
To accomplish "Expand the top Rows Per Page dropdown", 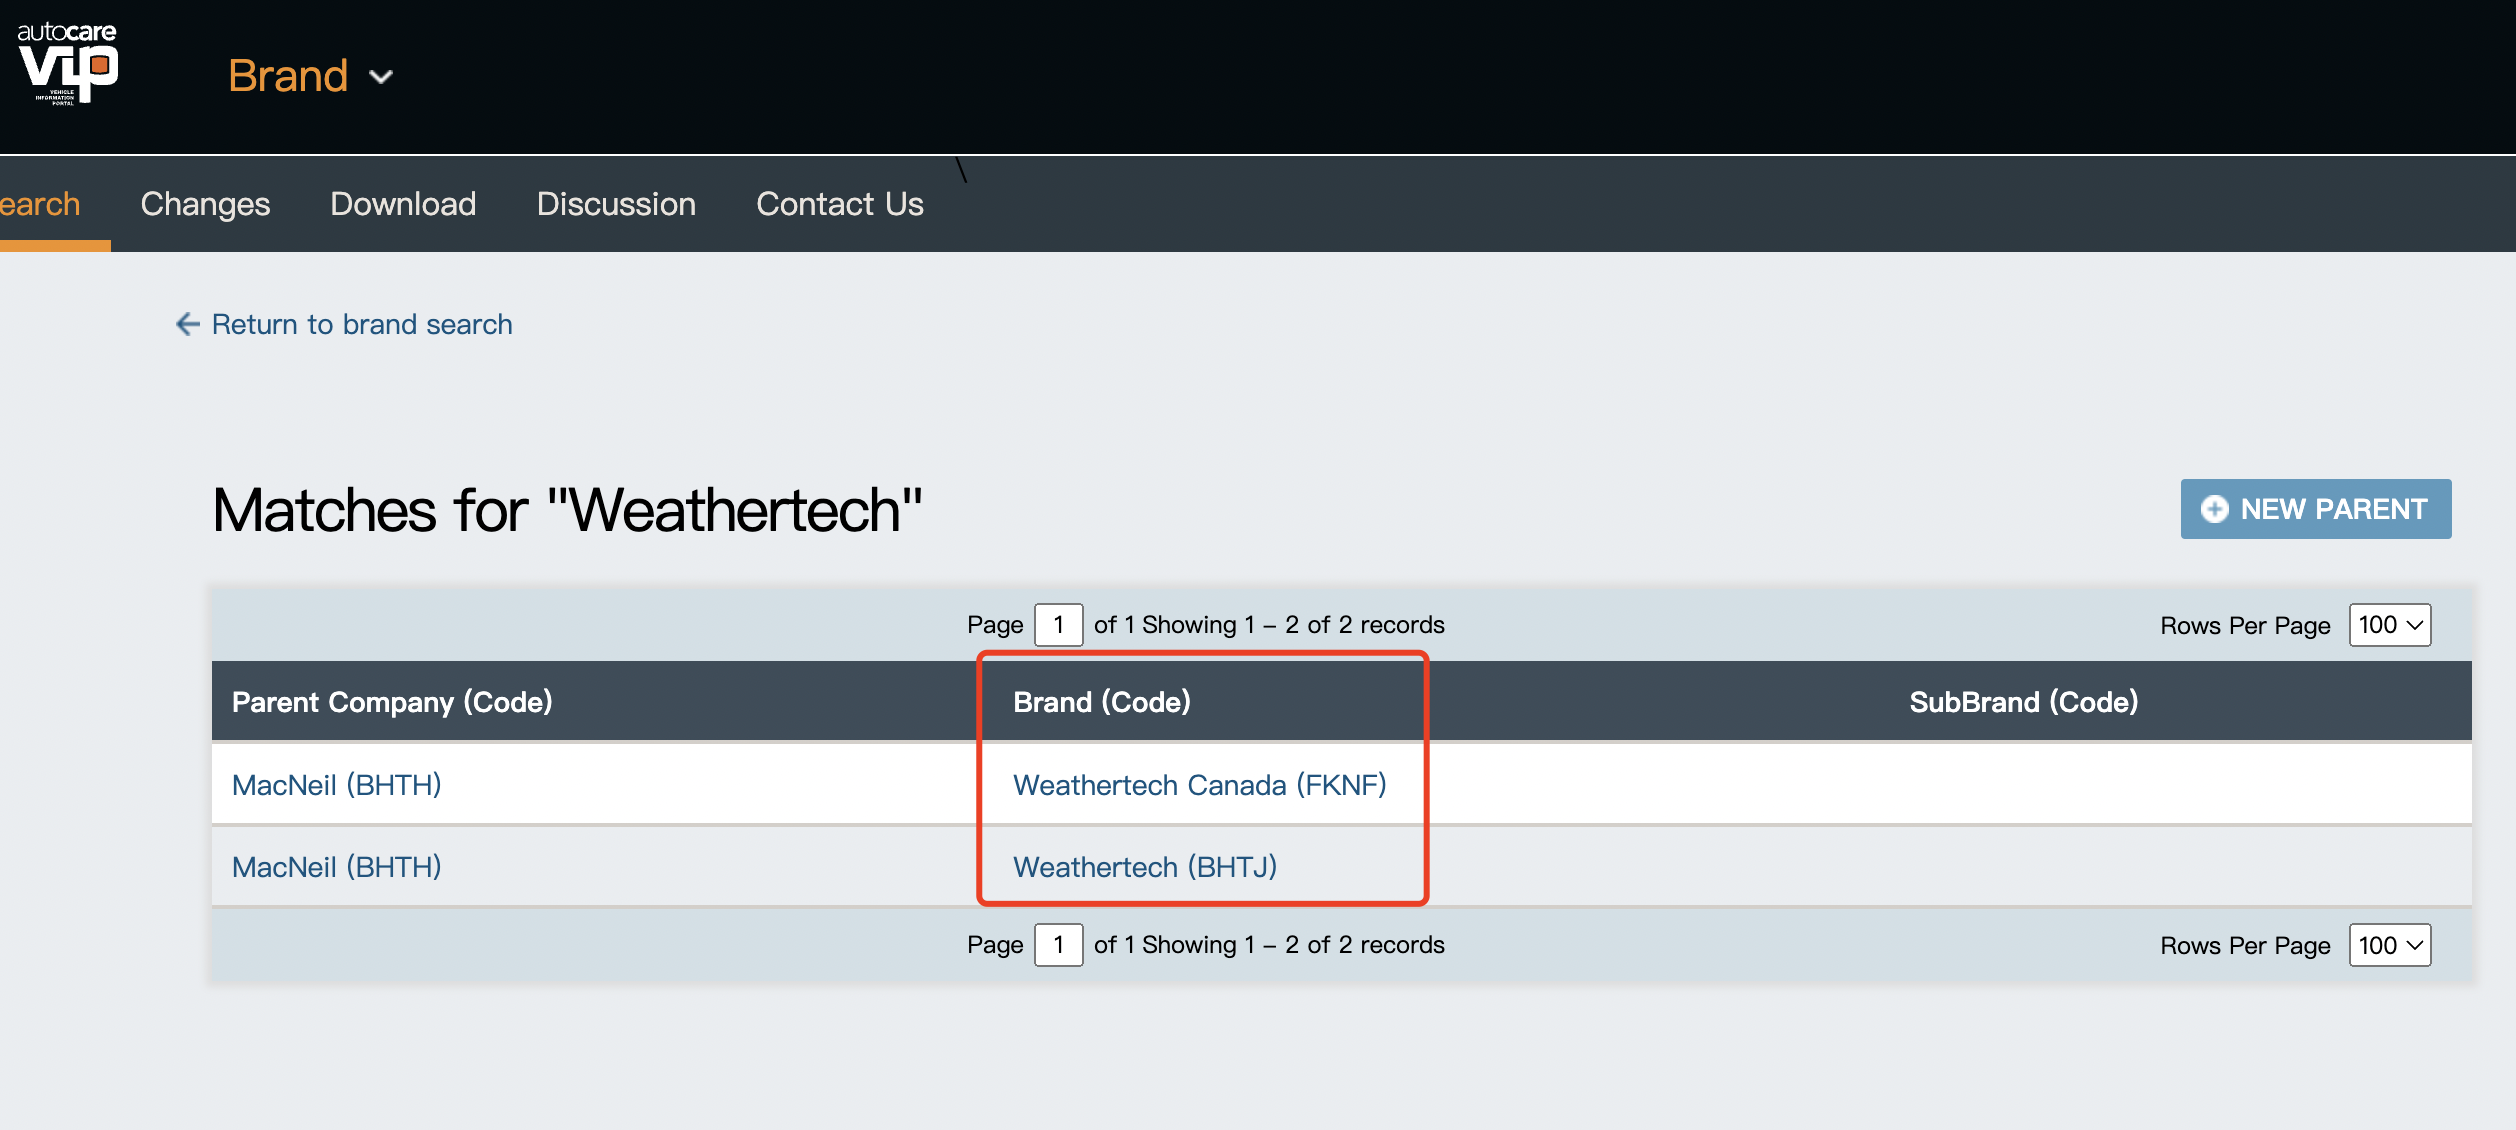I will [x=2389, y=625].
